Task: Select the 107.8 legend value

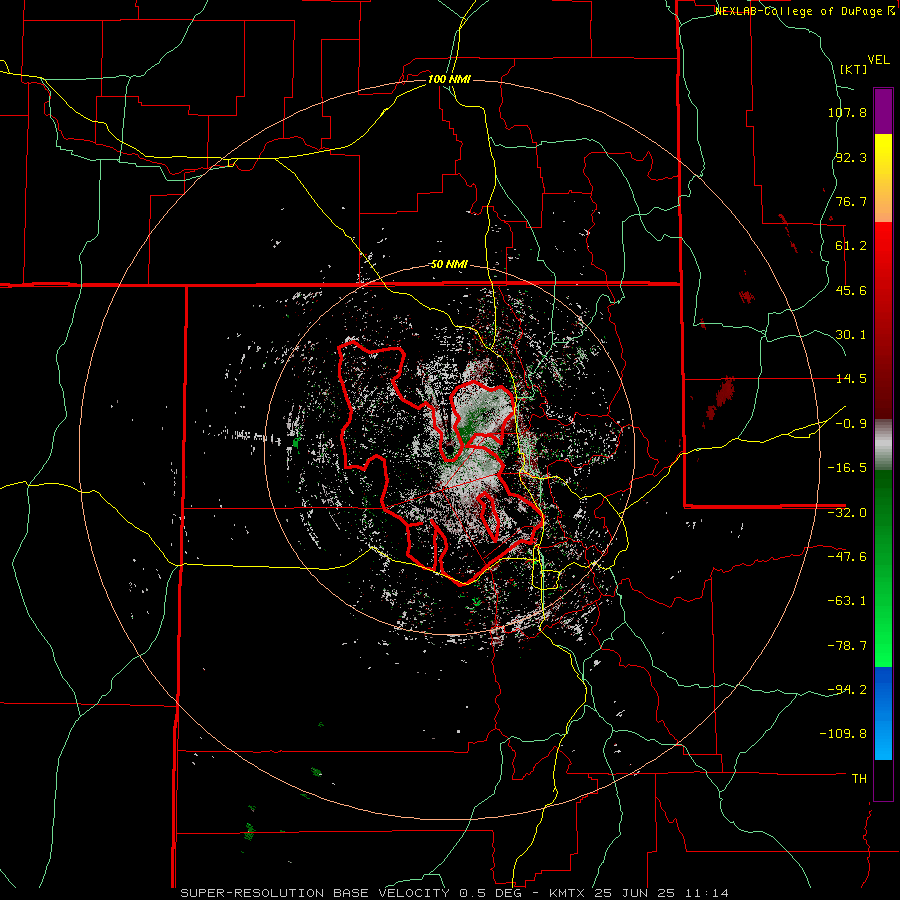Action: click(x=847, y=112)
